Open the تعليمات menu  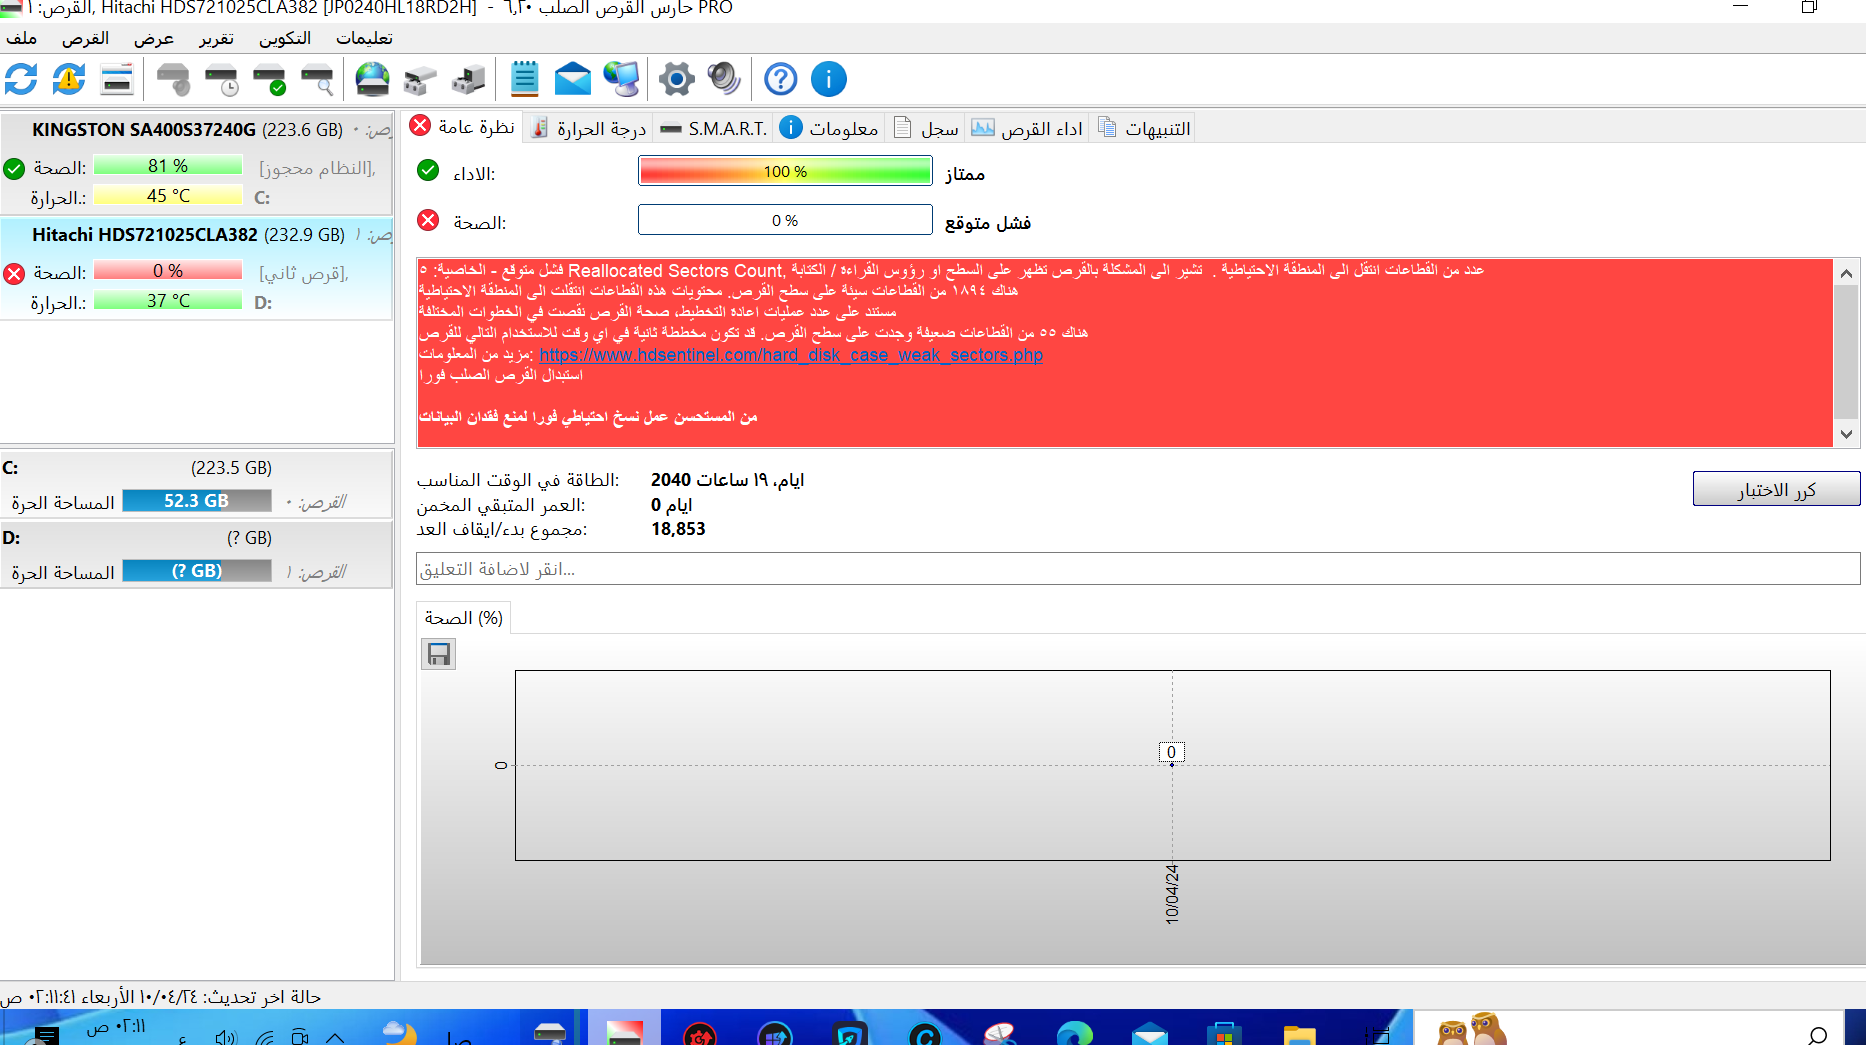pyautogui.click(x=364, y=38)
